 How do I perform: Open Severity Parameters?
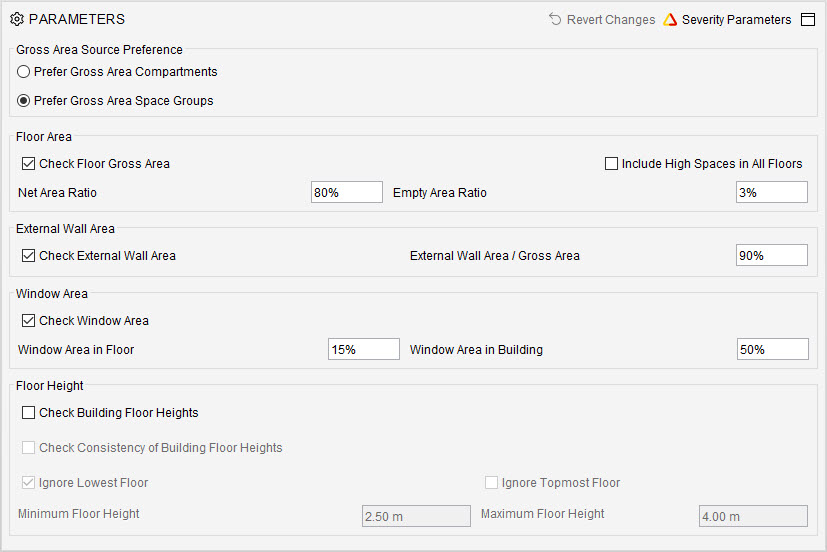coord(736,20)
